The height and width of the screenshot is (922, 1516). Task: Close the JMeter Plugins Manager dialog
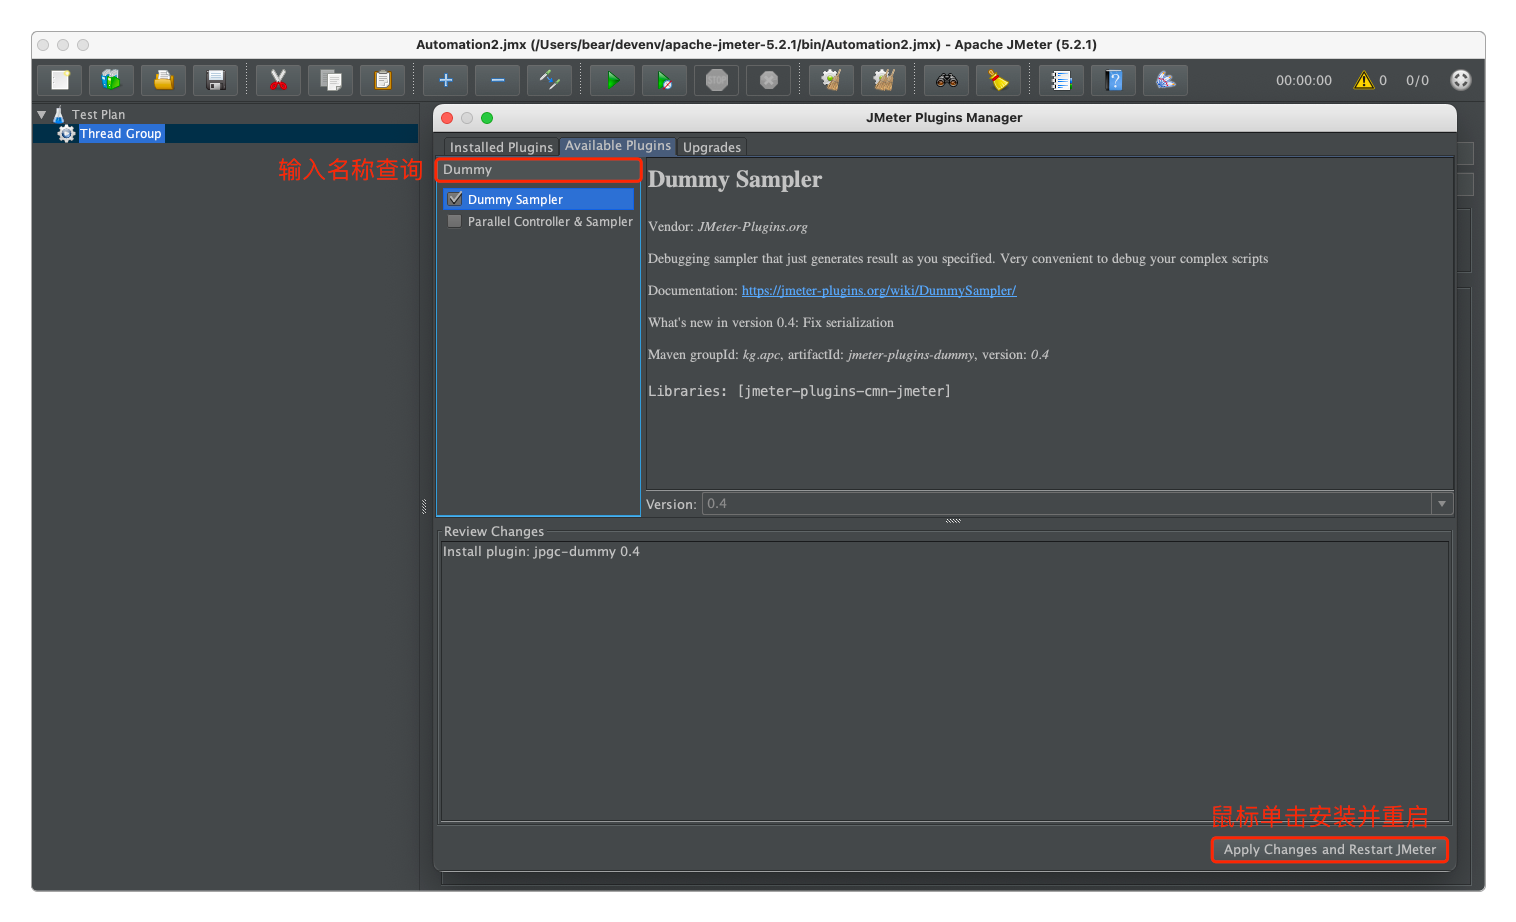[x=447, y=118]
